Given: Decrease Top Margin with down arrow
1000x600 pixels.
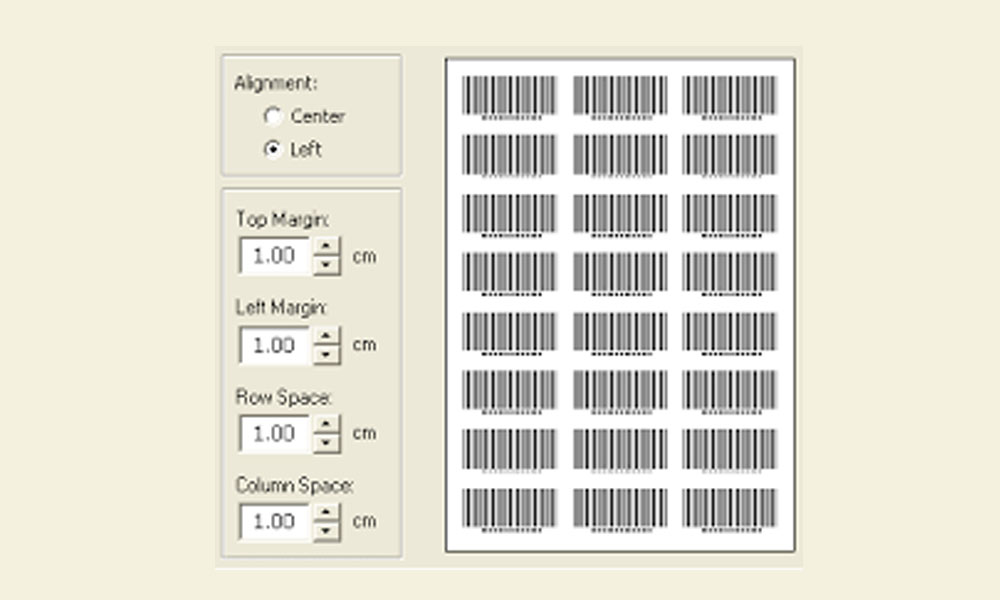Looking at the screenshot, I should pos(327,265).
